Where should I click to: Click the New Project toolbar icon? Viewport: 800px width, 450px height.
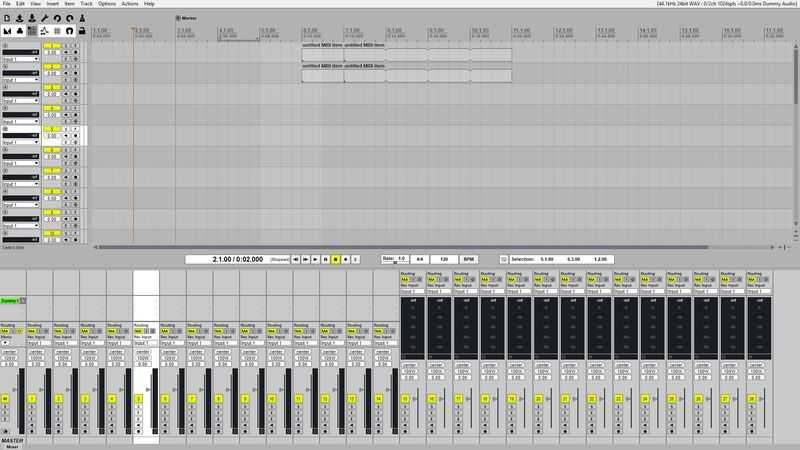tap(7, 18)
